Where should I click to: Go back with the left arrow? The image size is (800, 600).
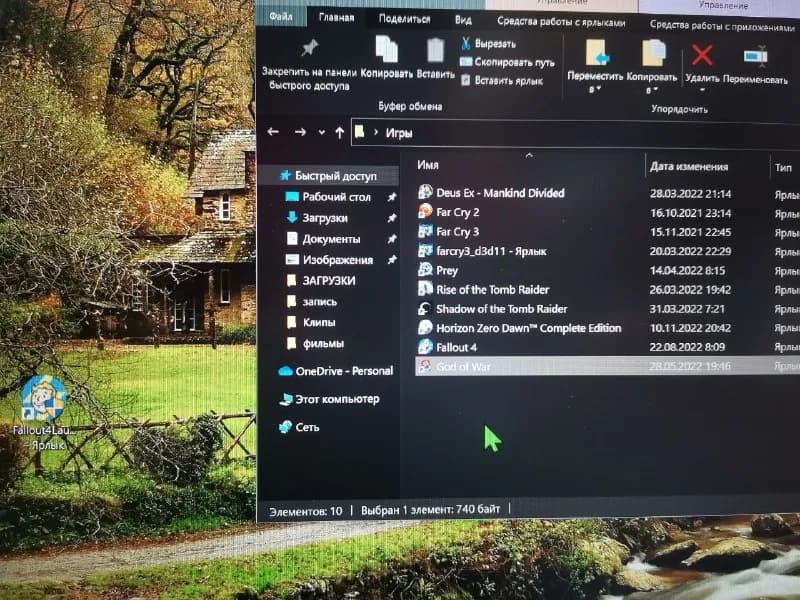pos(273,132)
